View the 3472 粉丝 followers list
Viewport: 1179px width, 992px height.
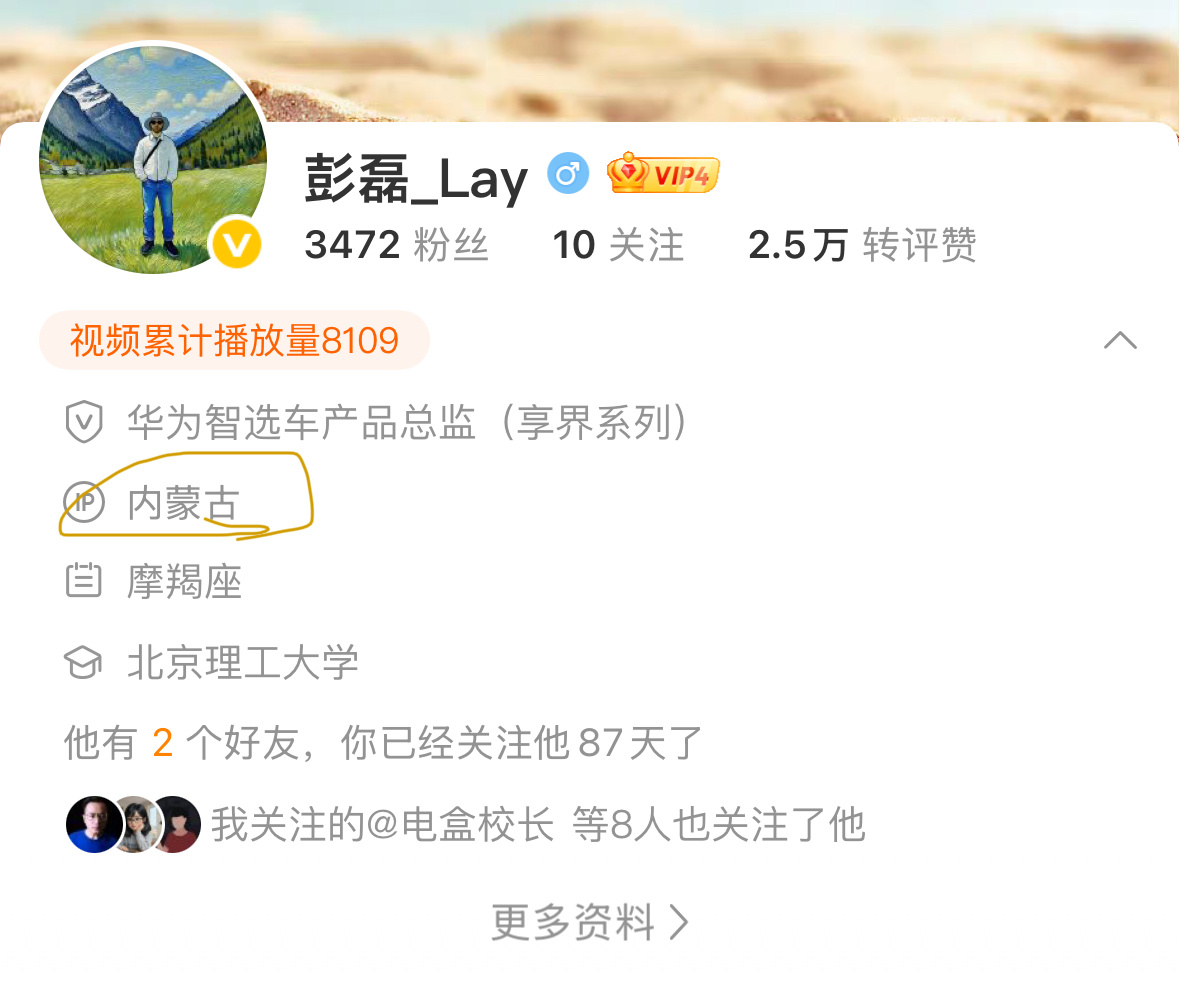[x=396, y=245]
